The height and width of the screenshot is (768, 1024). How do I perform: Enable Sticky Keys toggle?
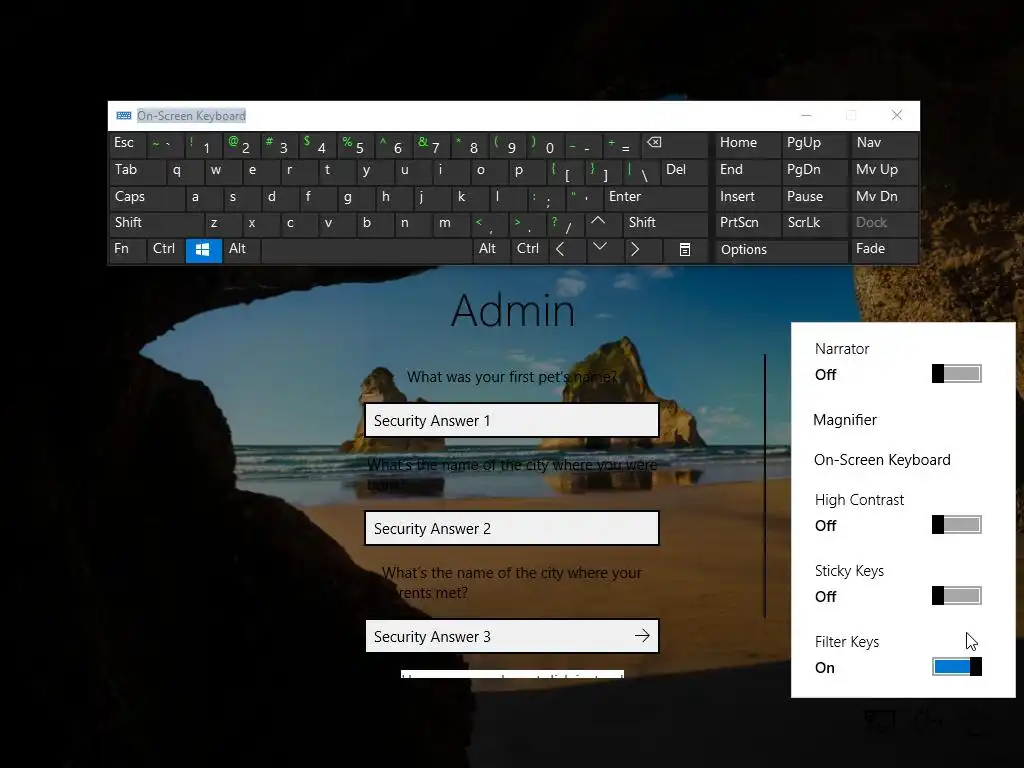(x=956, y=596)
